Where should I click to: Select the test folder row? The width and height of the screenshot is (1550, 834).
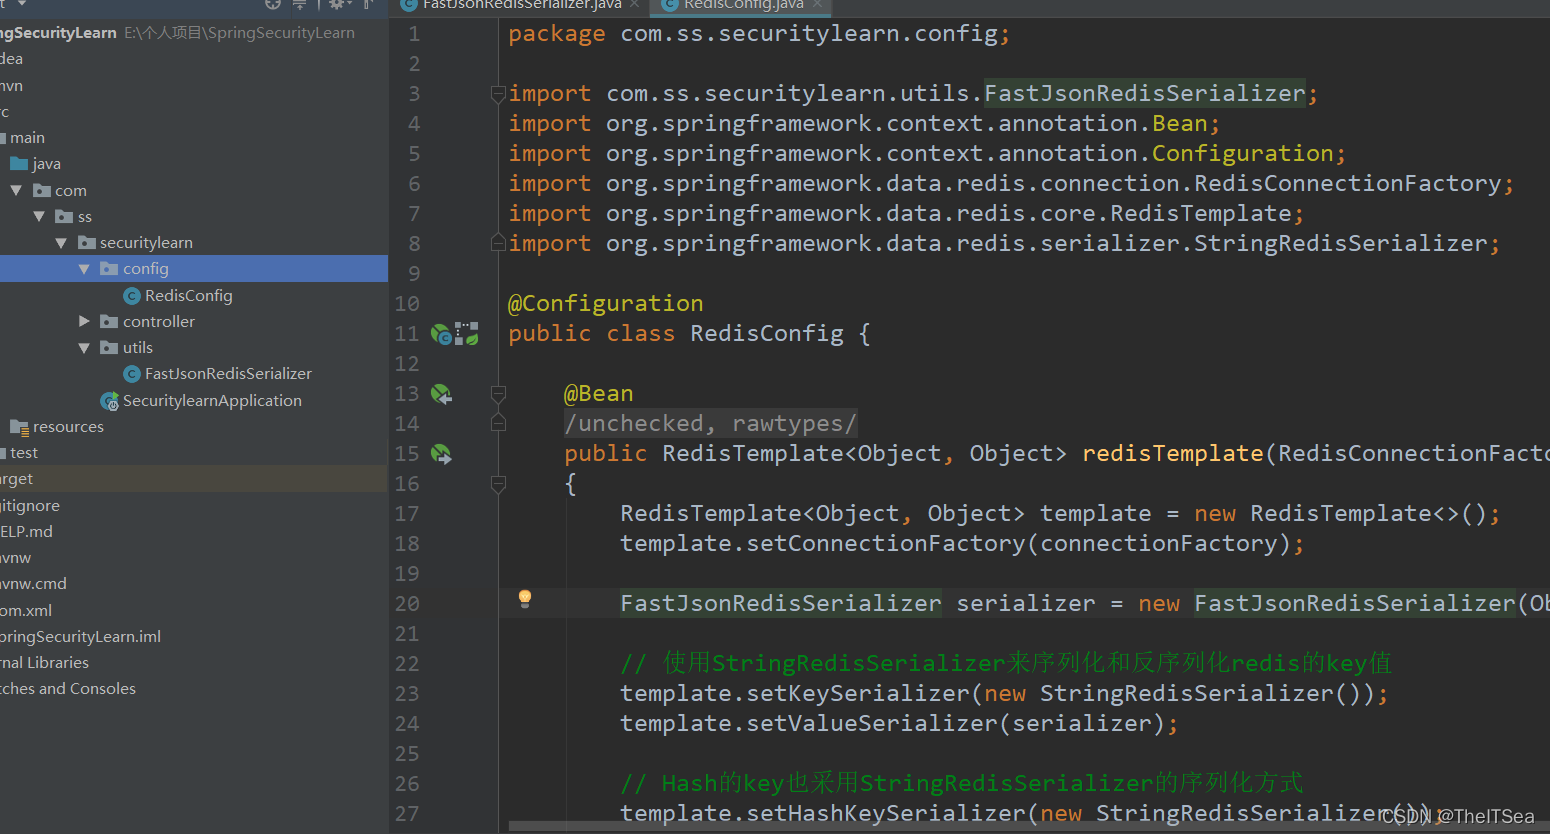coord(194,453)
